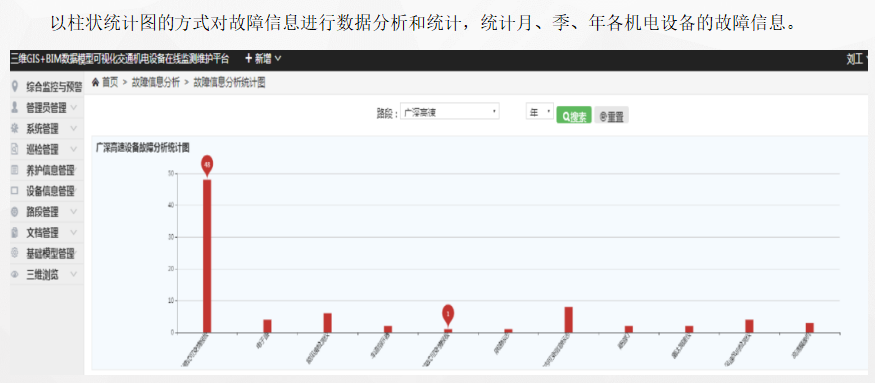Click the square icon beside 设备信息管理

click(15, 190)
